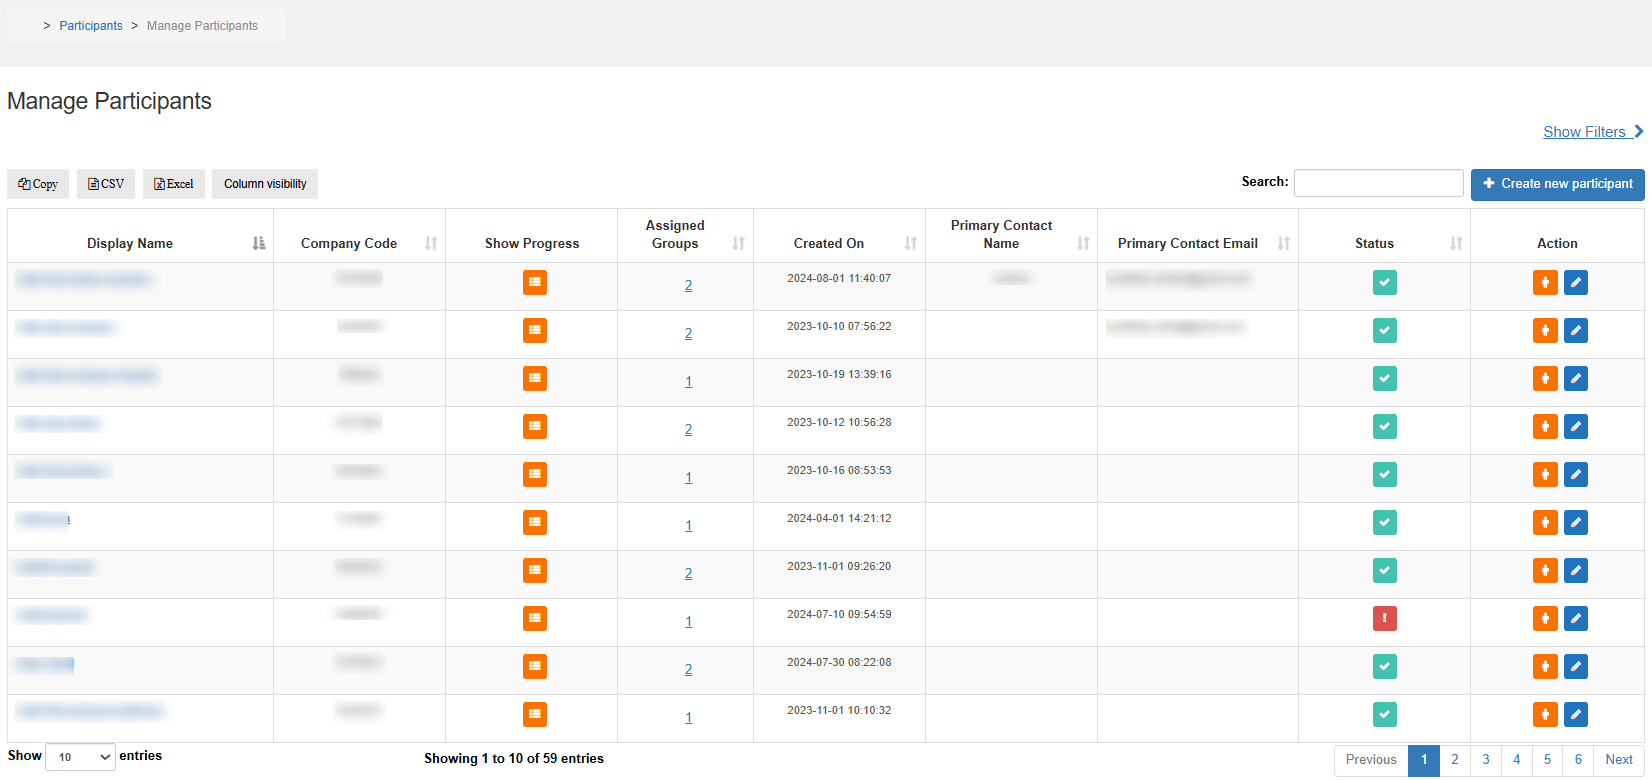
Task: Toggle green status check for 2023-11-01 09:26:20 row
Action: [1385, 571]
